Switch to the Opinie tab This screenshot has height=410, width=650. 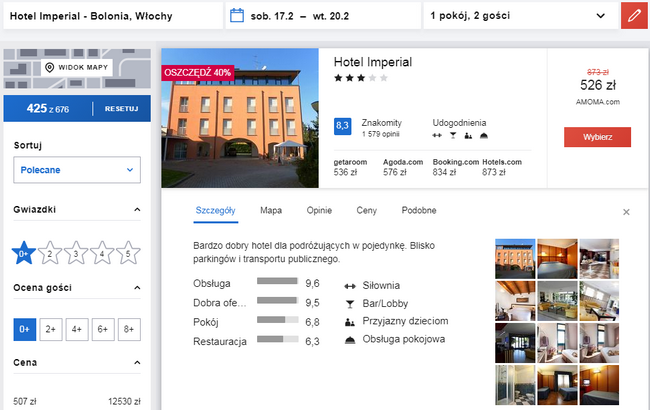click(319, 211)
